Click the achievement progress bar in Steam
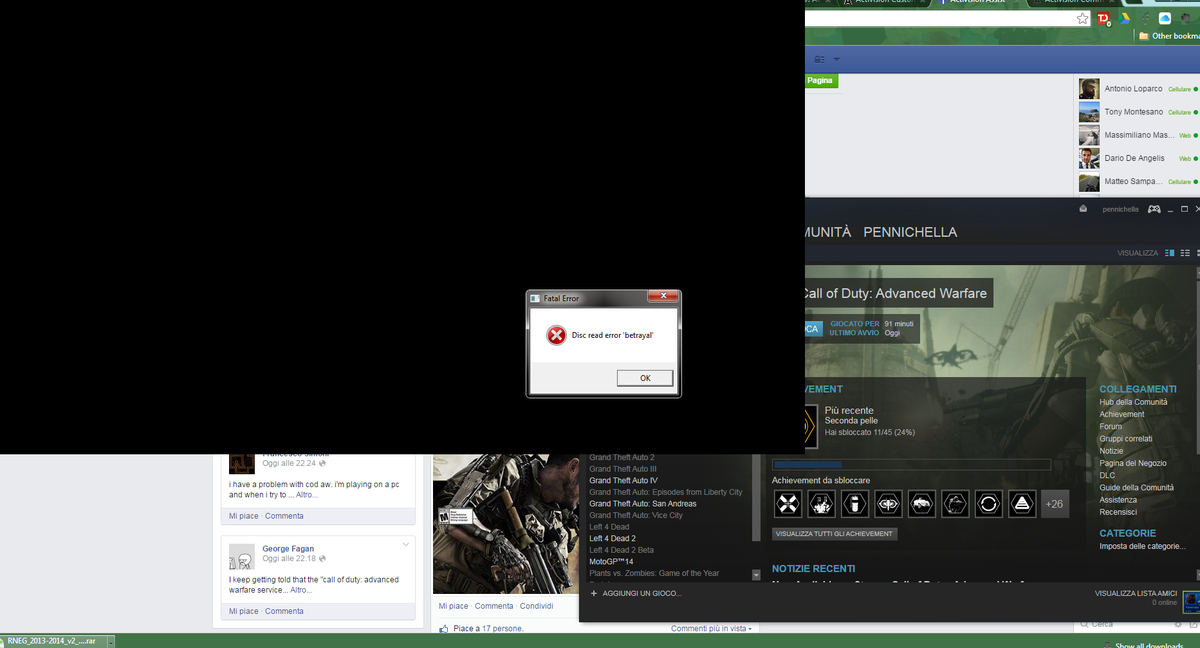1200x648 pixels. pyautogui.click(x=911, y=465)
